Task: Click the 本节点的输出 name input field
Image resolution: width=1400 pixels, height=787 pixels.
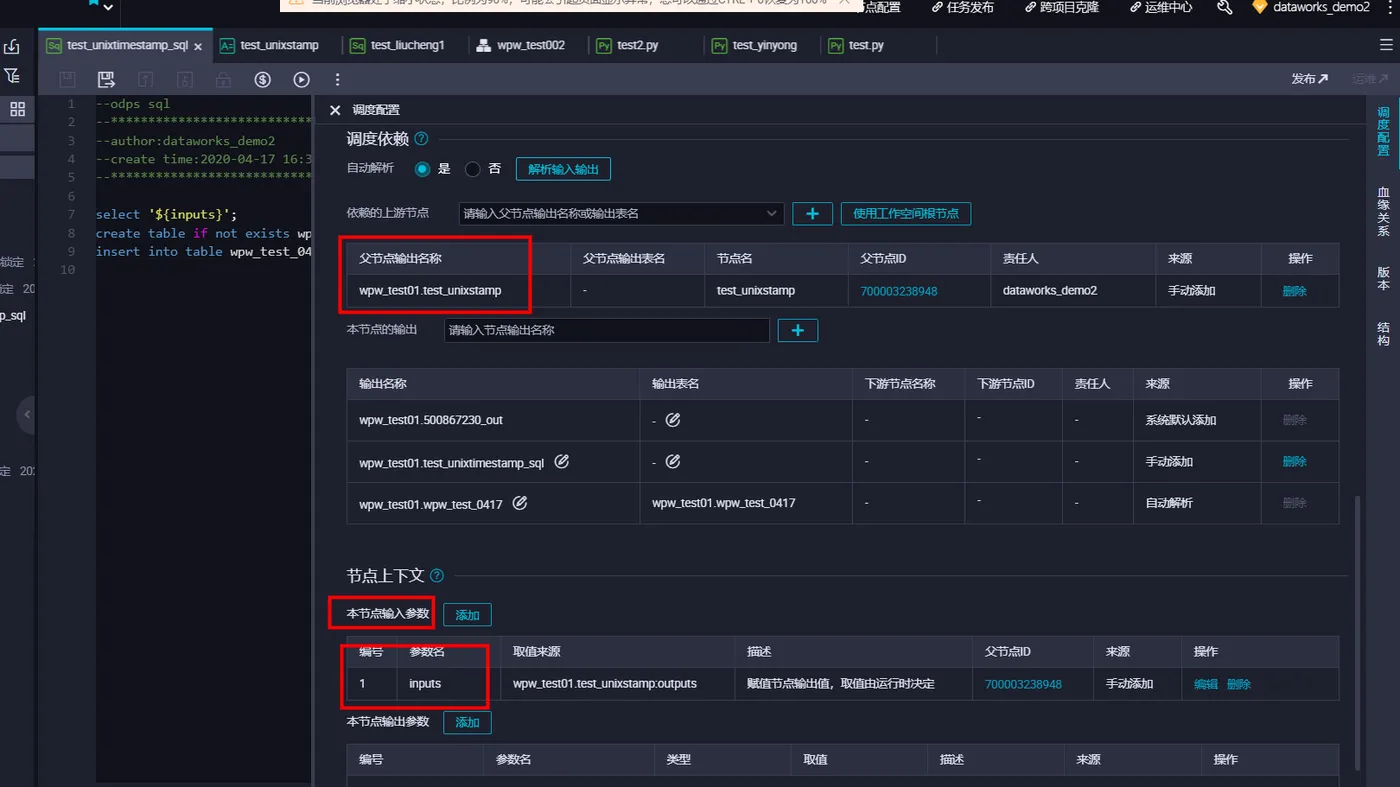Action: click(607, 330)
